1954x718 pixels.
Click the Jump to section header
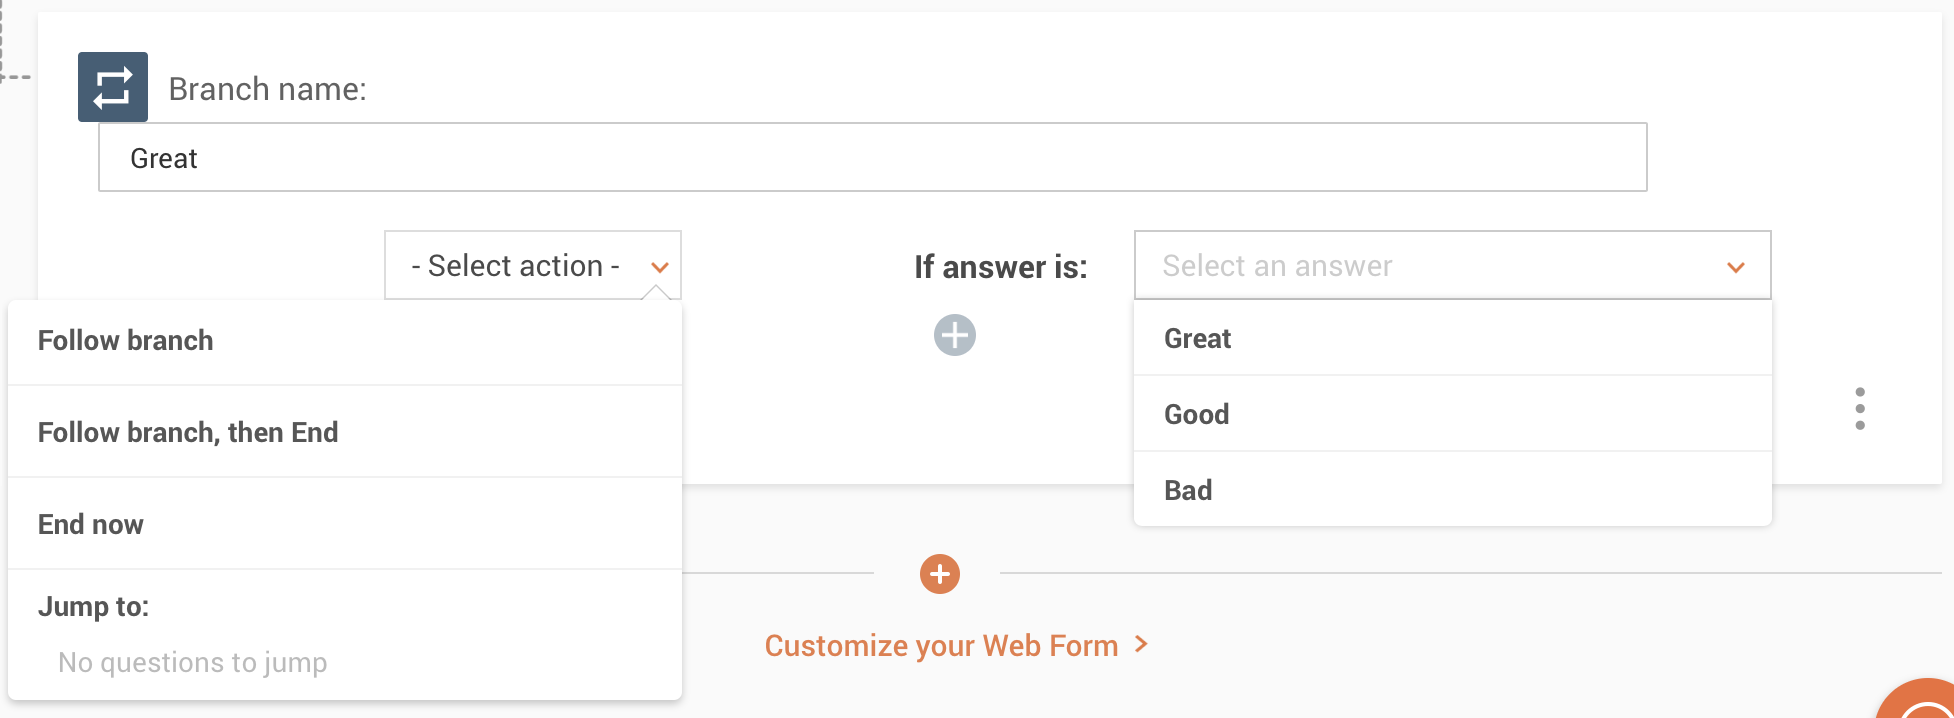(94, 607)
